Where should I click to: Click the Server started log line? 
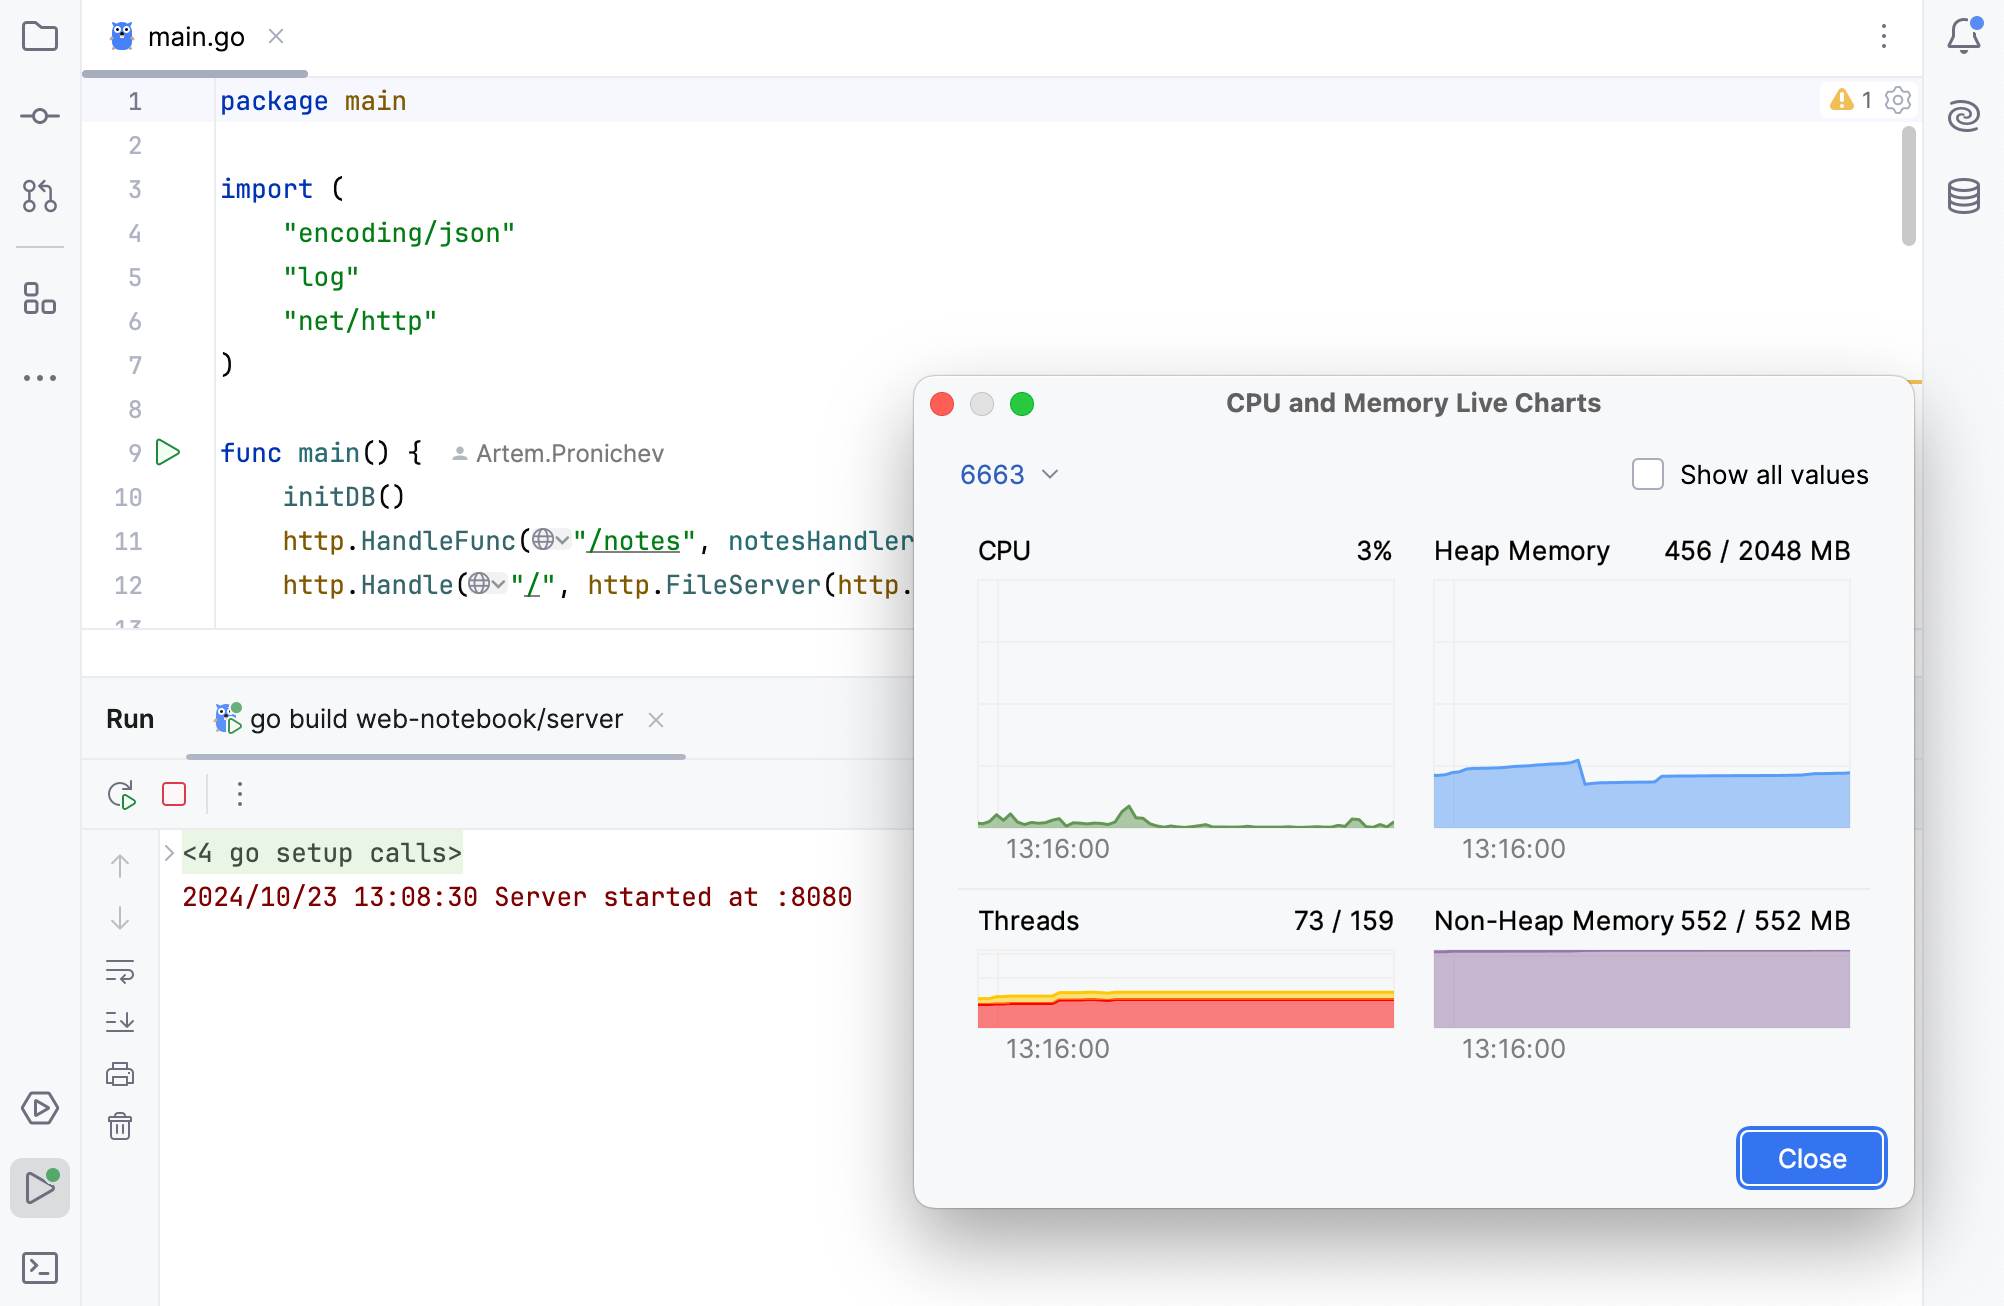pos(517,897)
